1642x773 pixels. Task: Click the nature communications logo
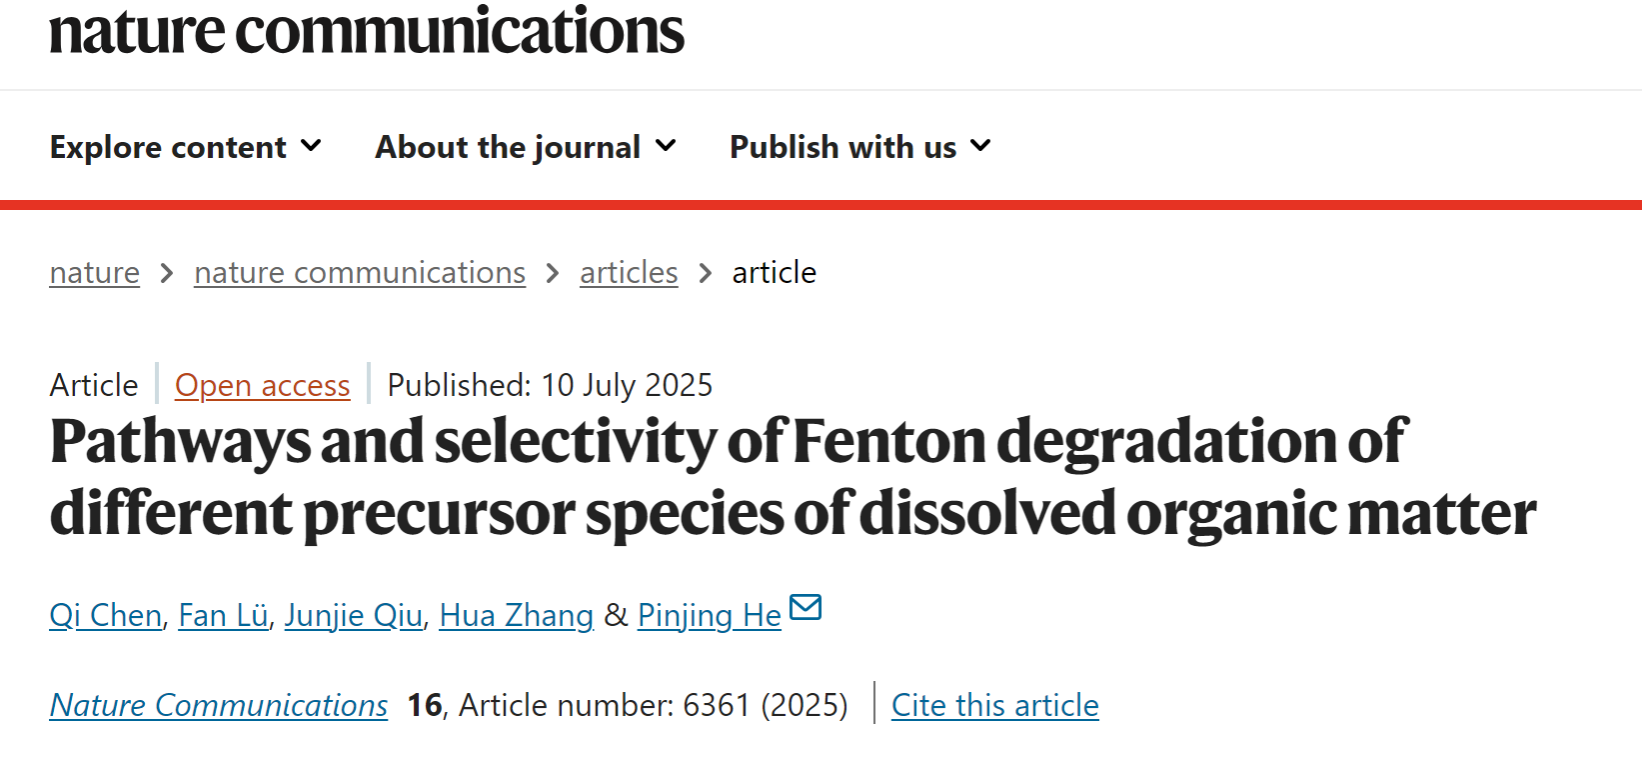click(366, 31)
